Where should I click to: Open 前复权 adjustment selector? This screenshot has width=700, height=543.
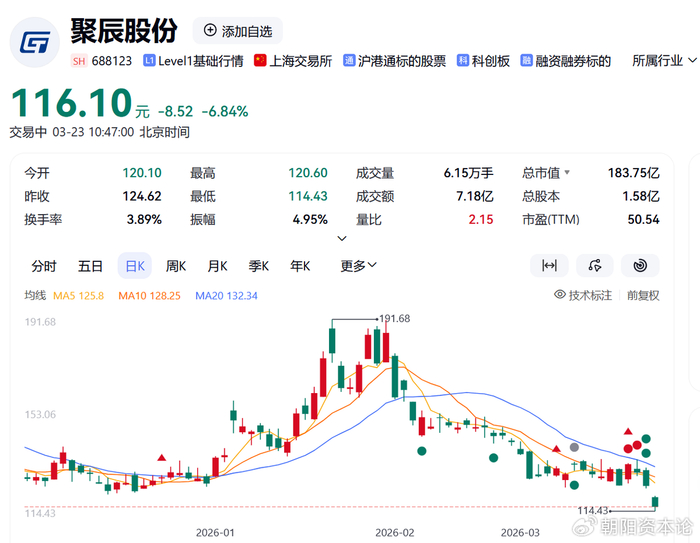tap(643, 295)
